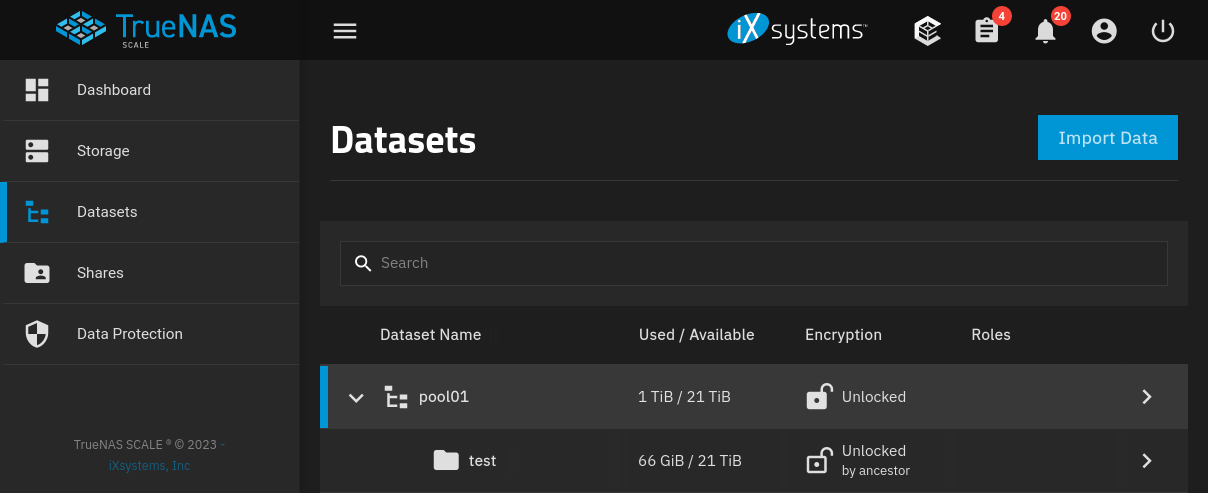Navigate to Shares
The image size is (1208, 493).
(x=150, y=273)
